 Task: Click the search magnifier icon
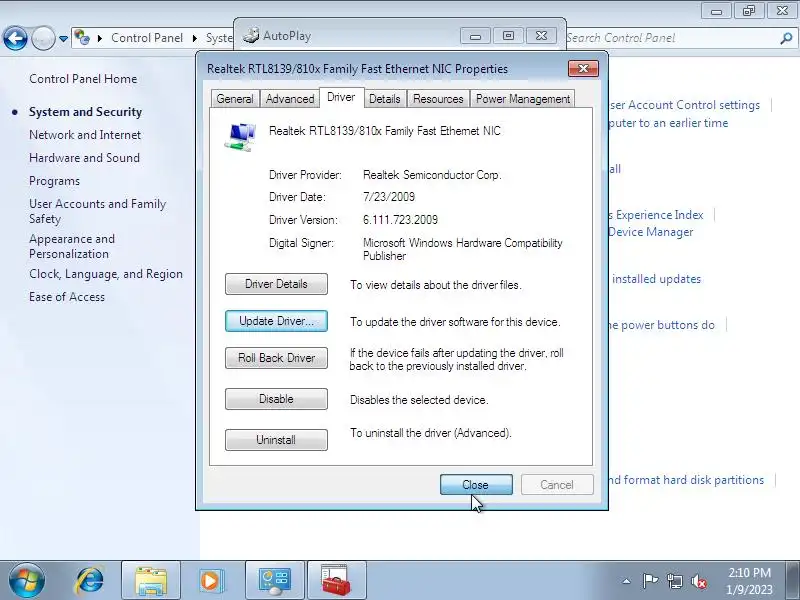click(x=786, y=38)
